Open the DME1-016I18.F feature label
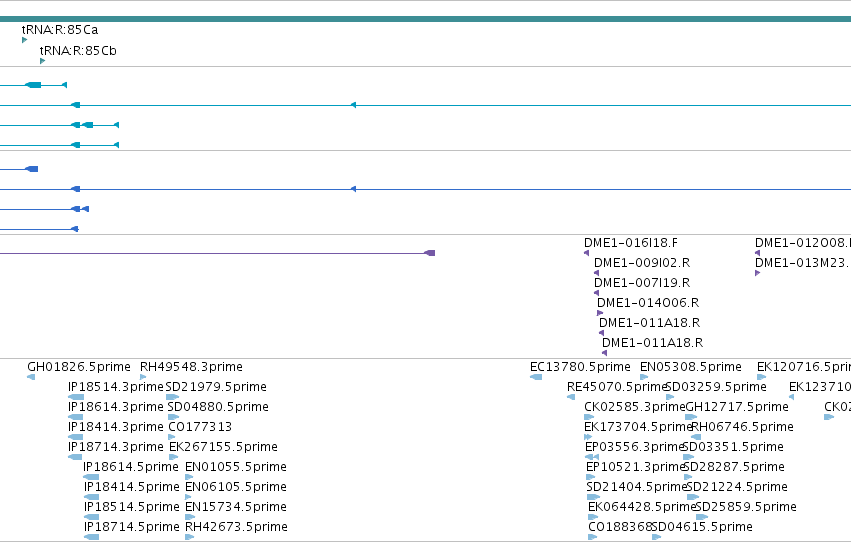 pos(631,243)
